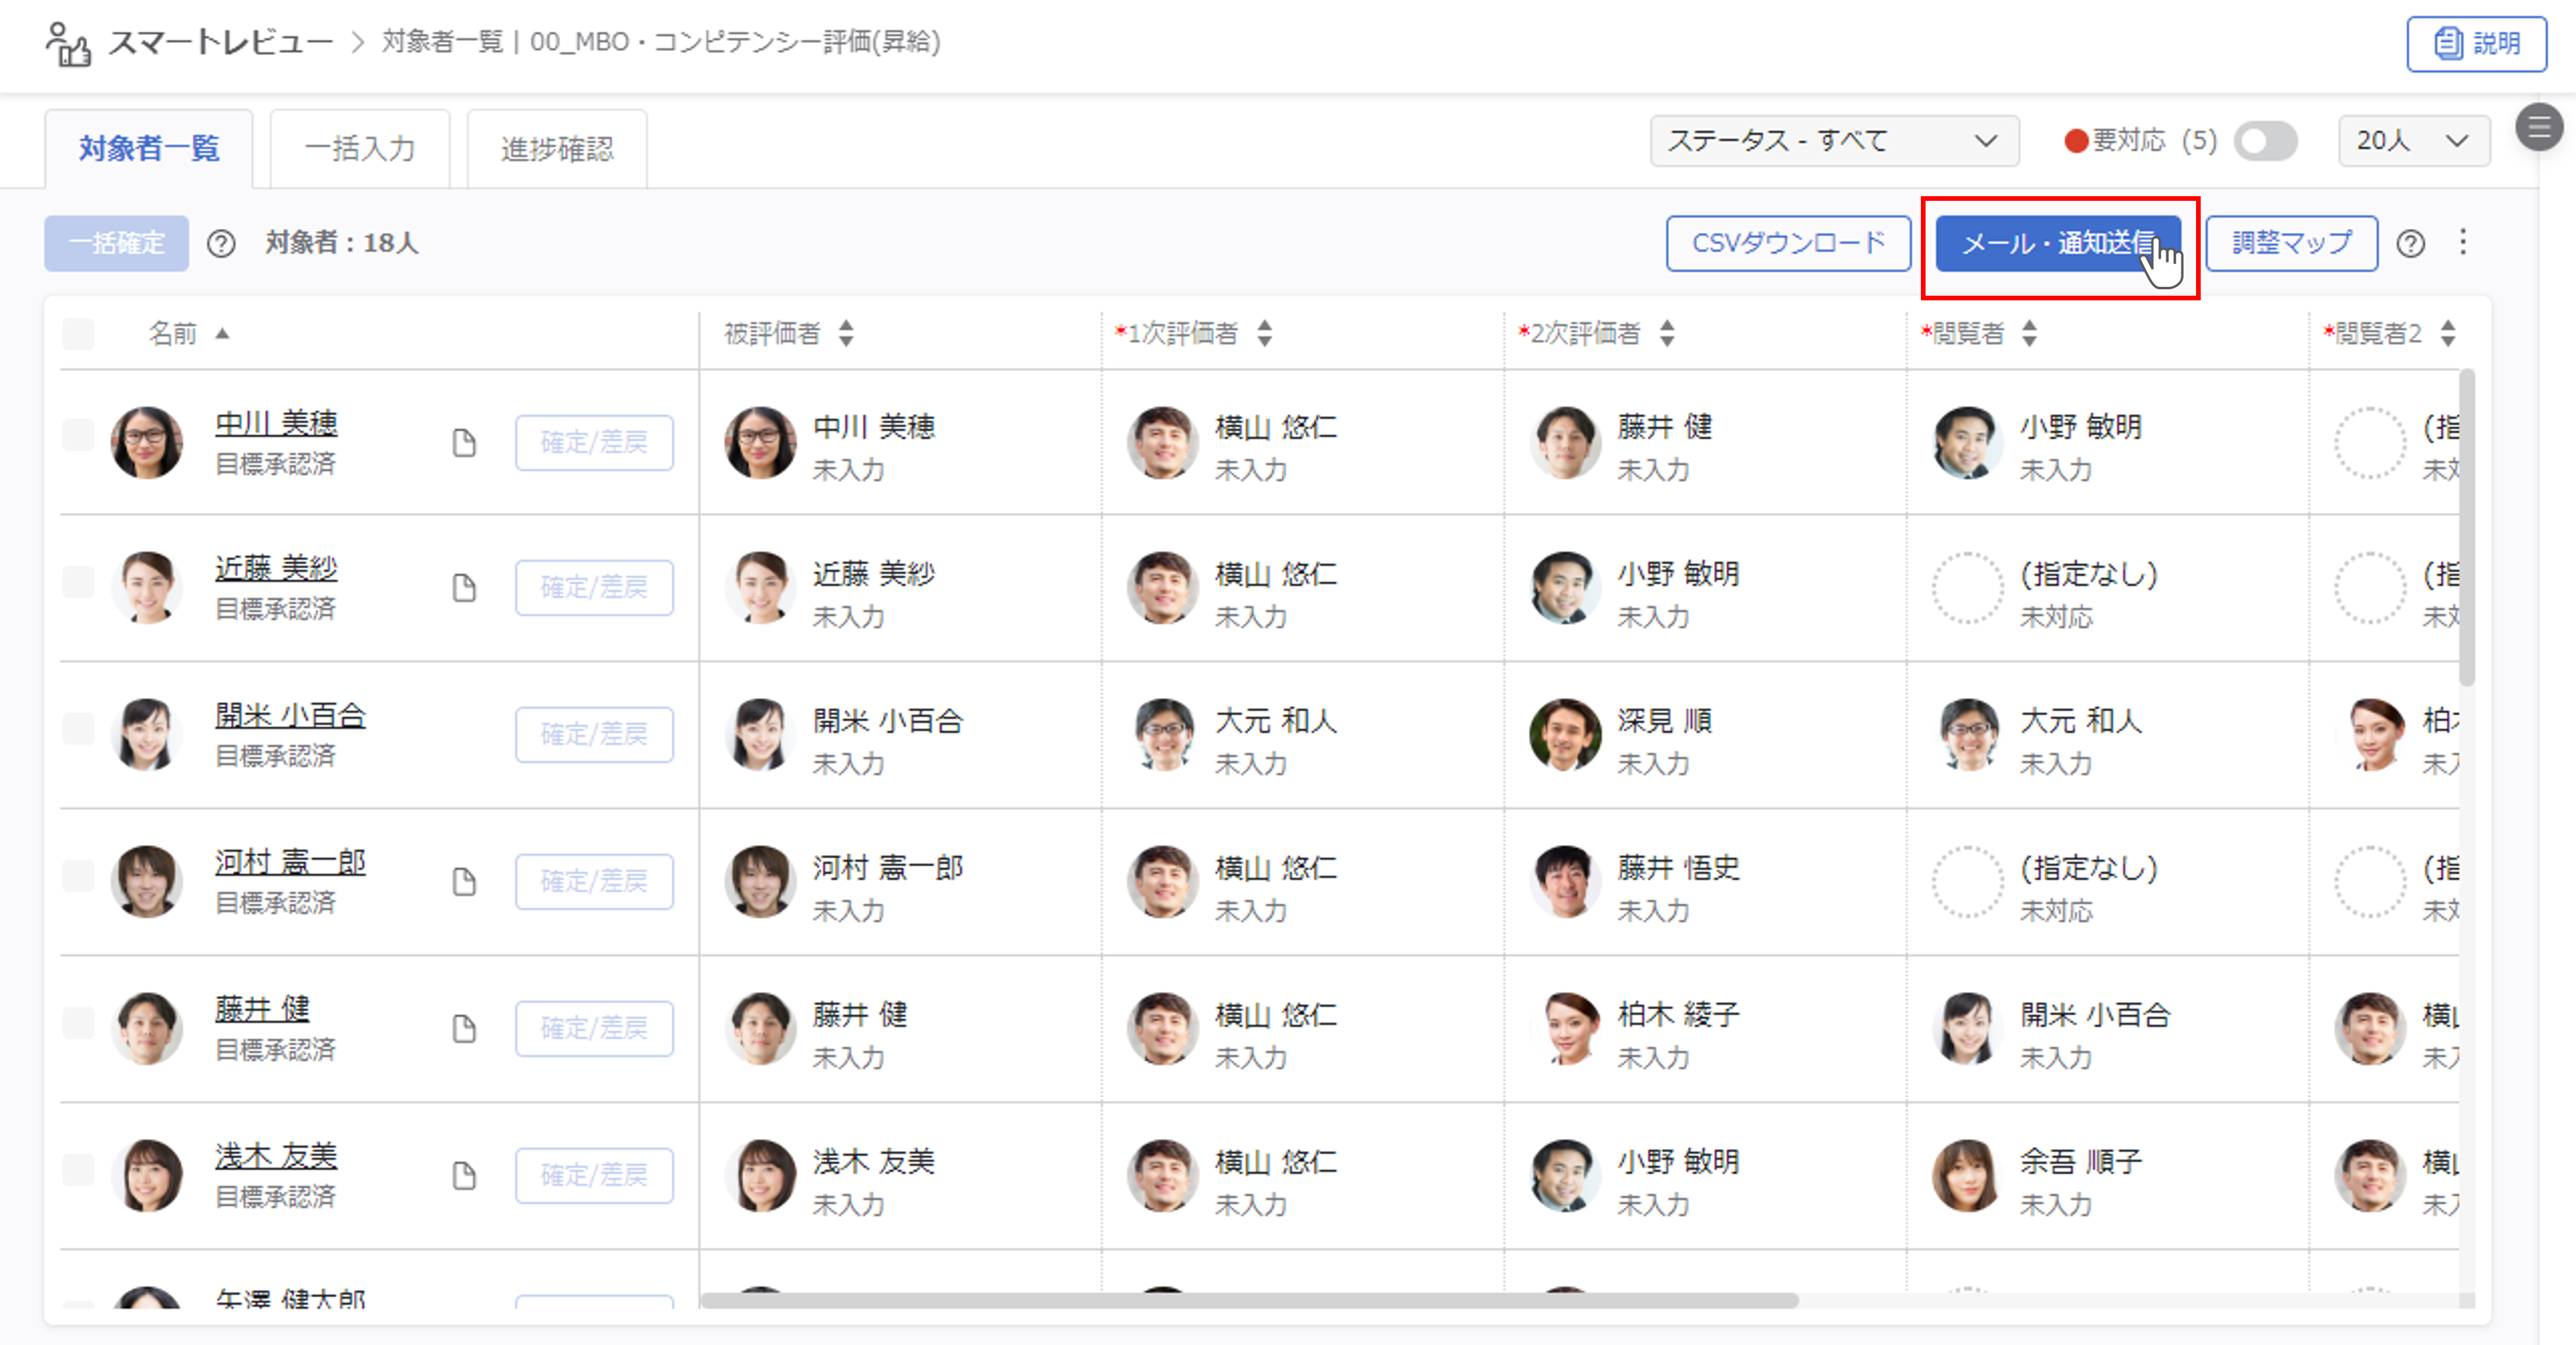Viewport: 2576px width, 1345px height.
Task: Open document icon in 中川 美穂 row
Action: click(464, 443)
